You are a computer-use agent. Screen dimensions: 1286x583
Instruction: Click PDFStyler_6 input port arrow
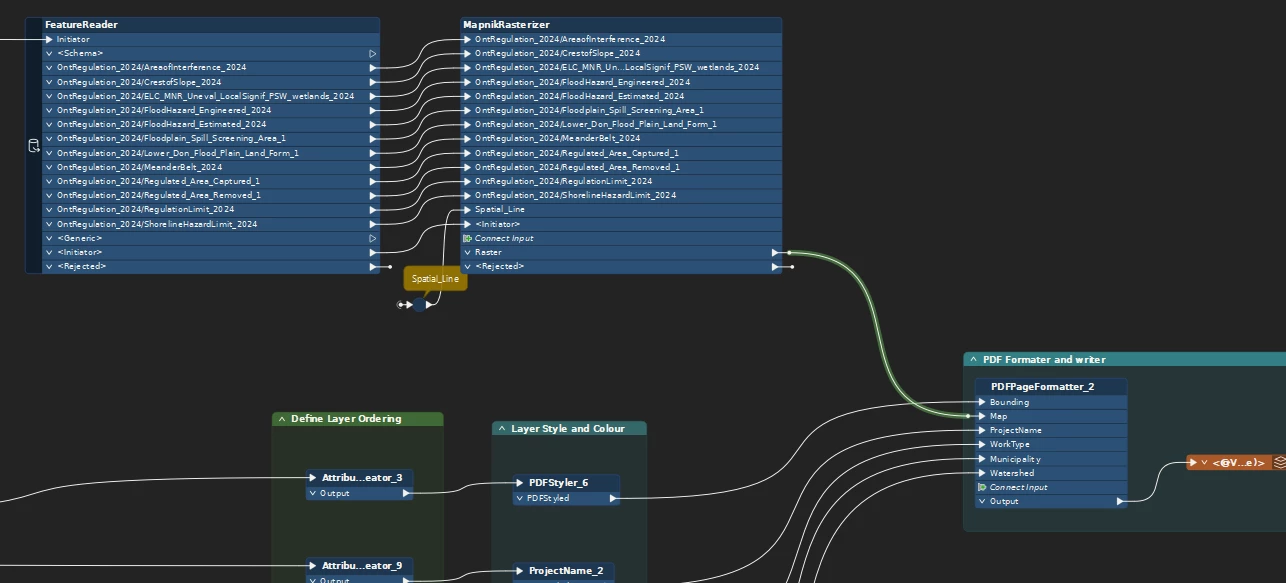[520, 483]
